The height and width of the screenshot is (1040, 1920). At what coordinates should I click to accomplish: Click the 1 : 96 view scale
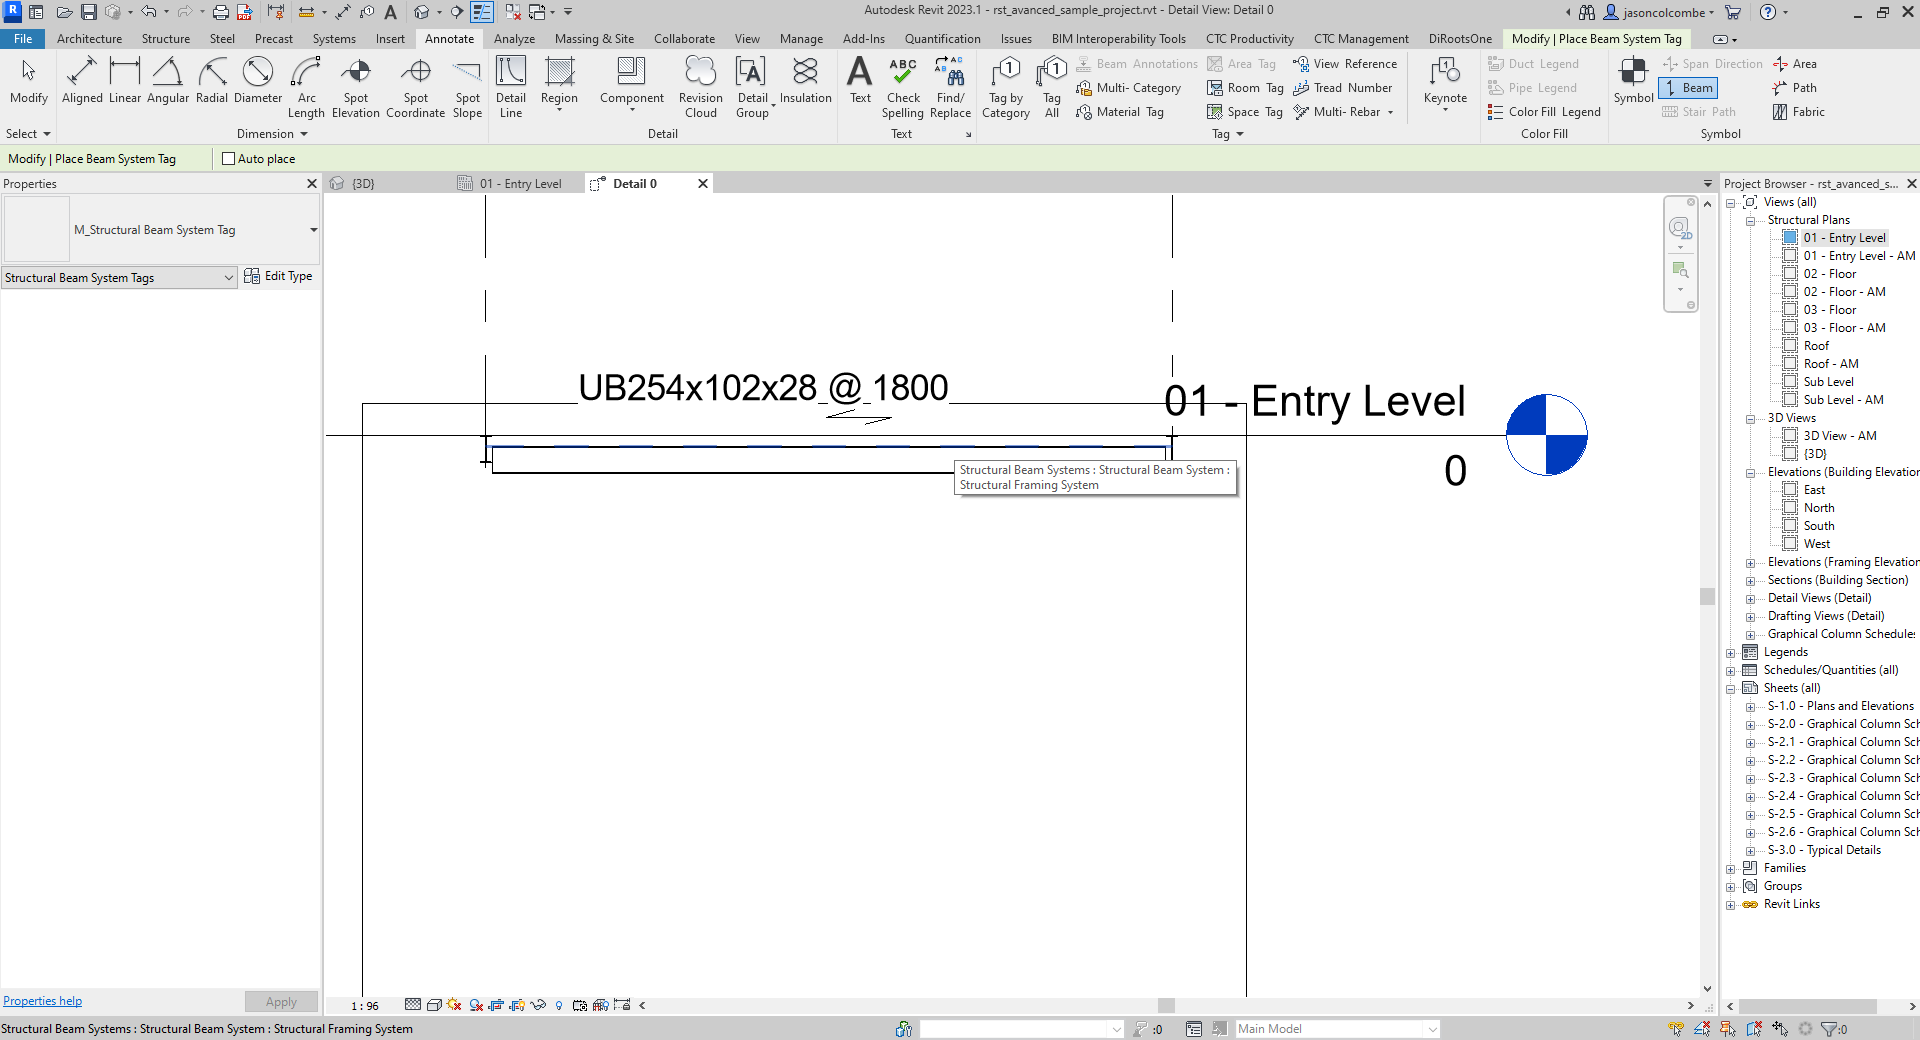pos(365,1006)
